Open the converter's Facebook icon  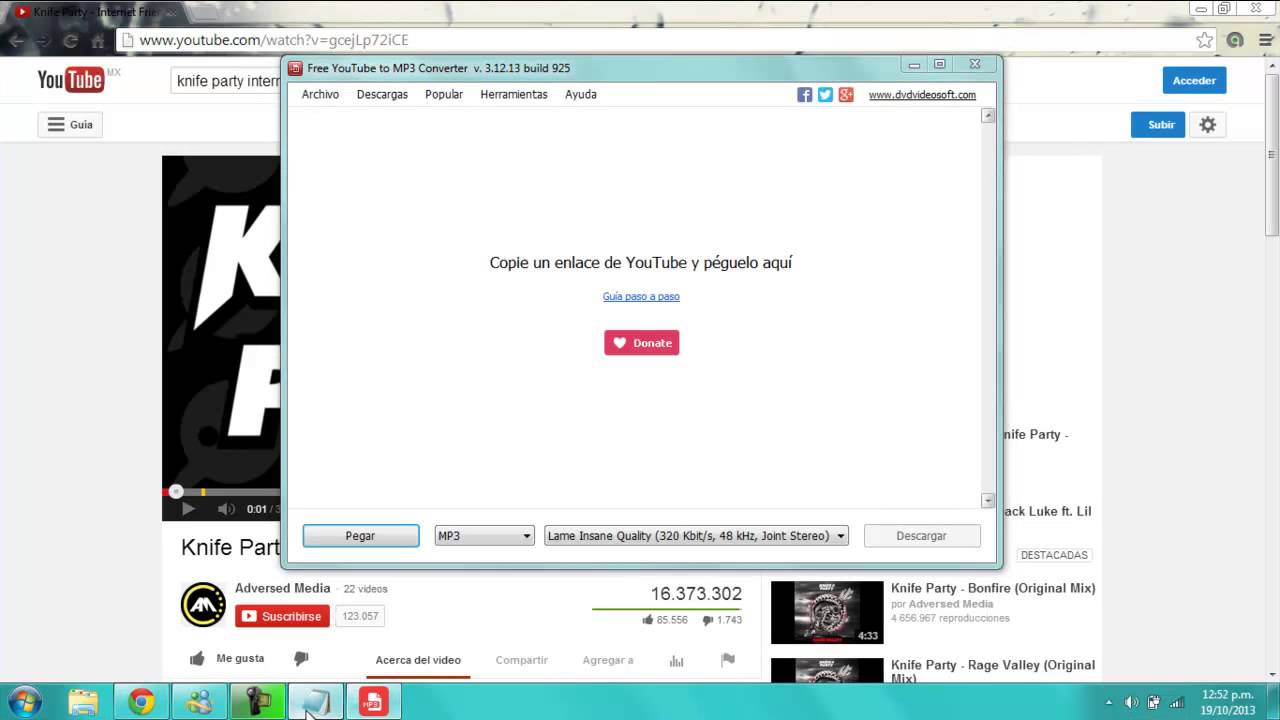804,95
